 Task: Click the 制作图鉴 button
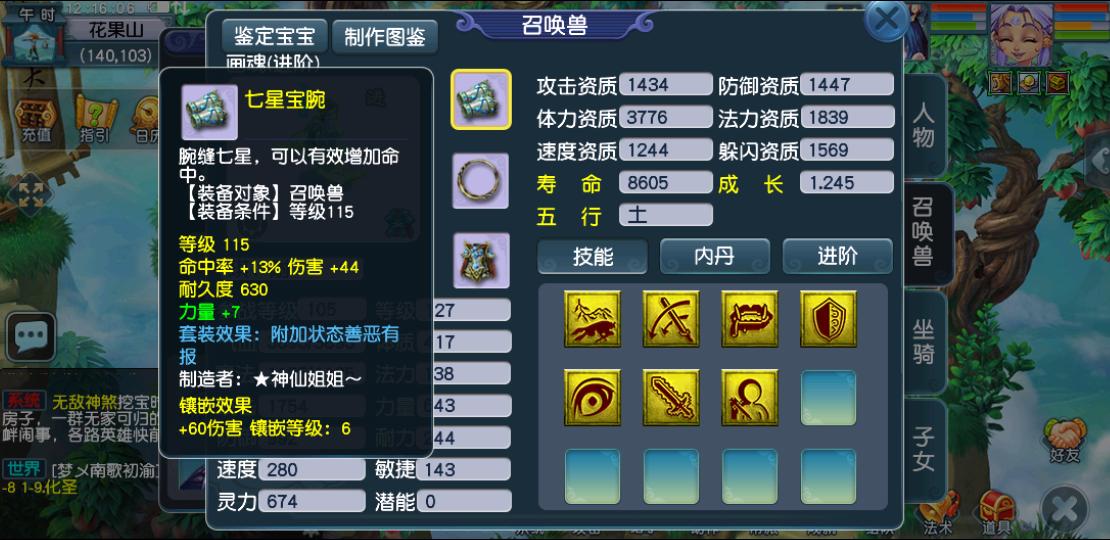385,38
